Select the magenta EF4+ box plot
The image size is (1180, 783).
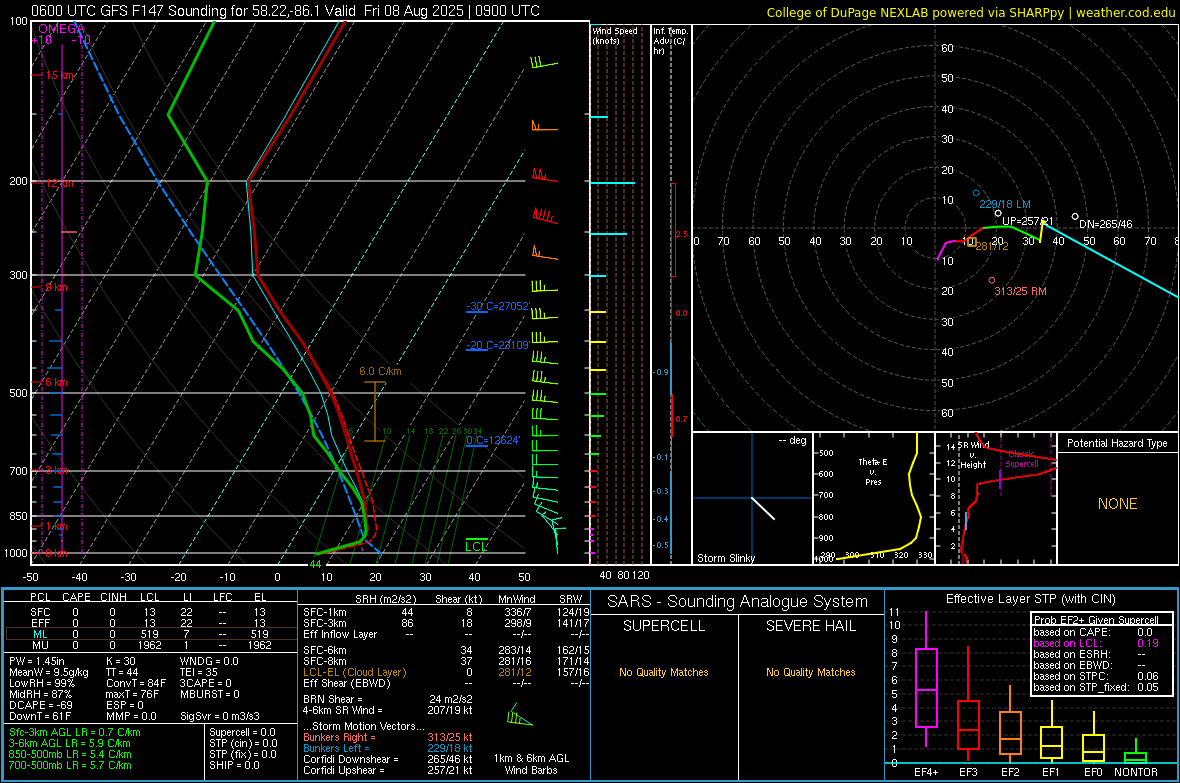point(926,679)
